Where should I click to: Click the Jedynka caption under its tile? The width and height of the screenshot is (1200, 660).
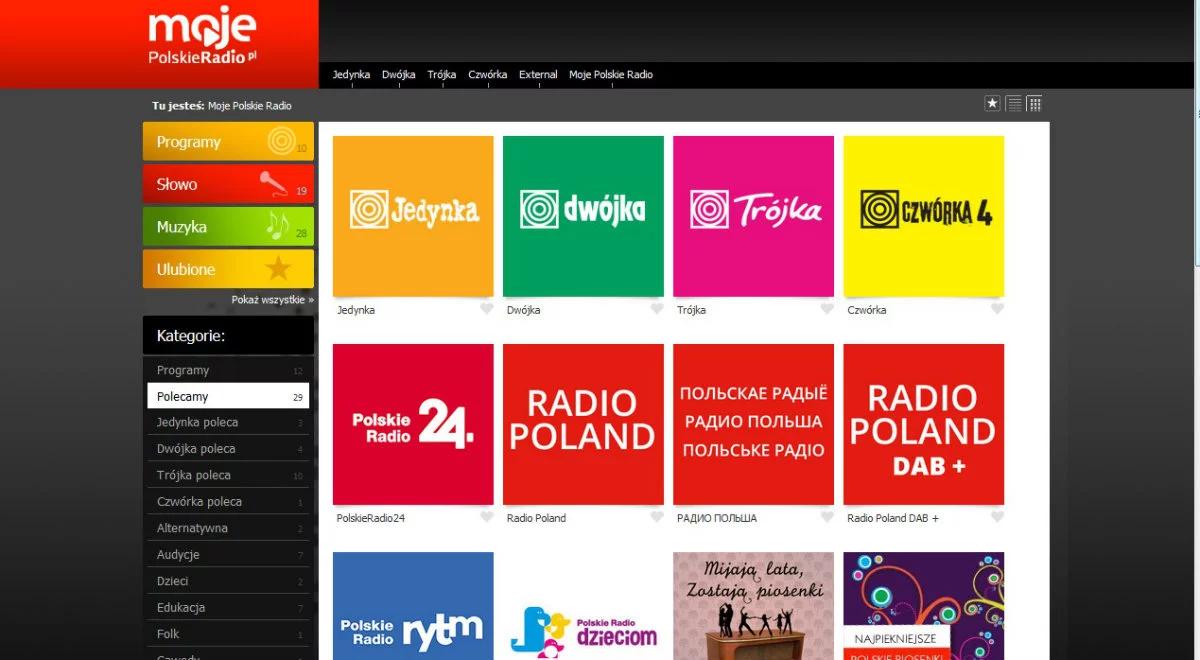(x=356, y=310)
